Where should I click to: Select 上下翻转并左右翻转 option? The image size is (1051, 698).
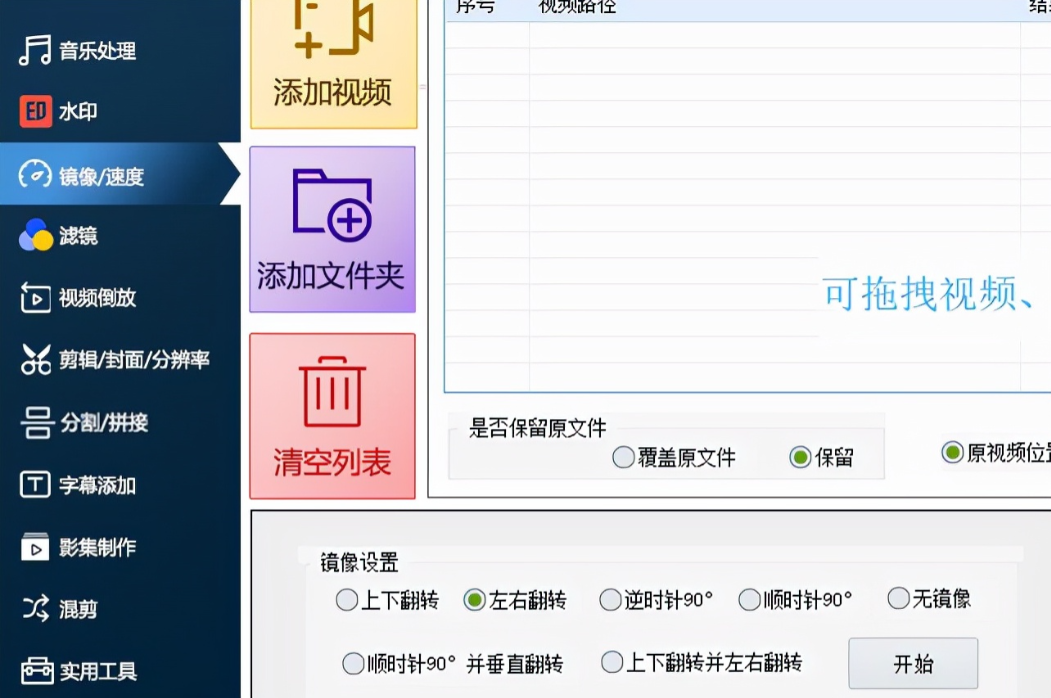pyautogui.click(x=612, y=662)
